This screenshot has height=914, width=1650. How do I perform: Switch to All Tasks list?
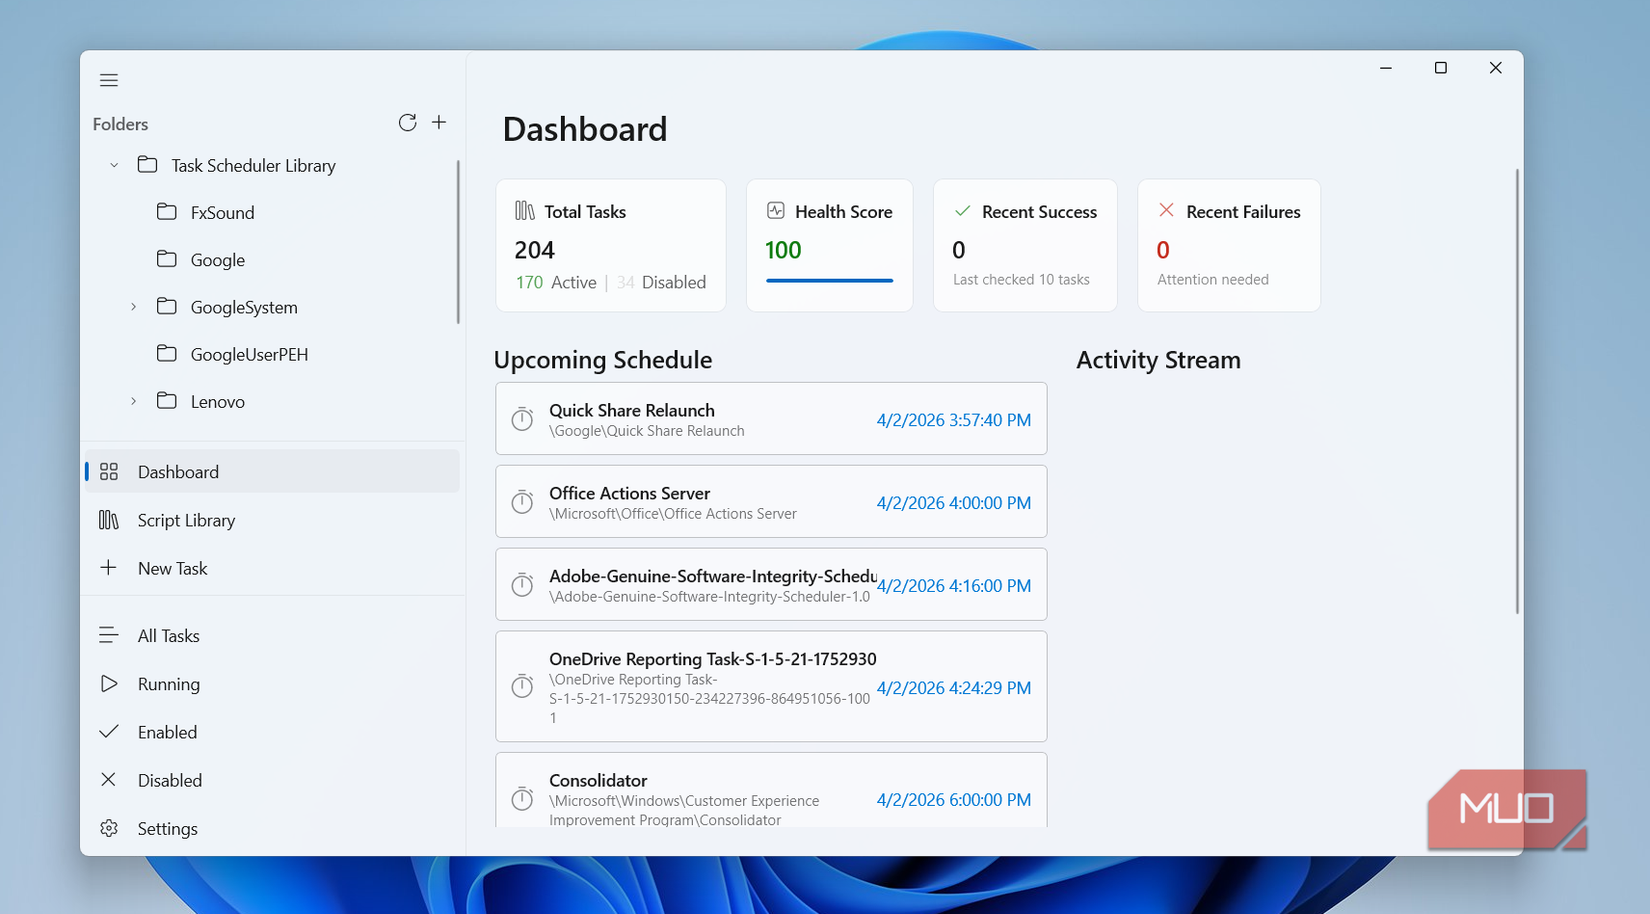pos(168,635)
